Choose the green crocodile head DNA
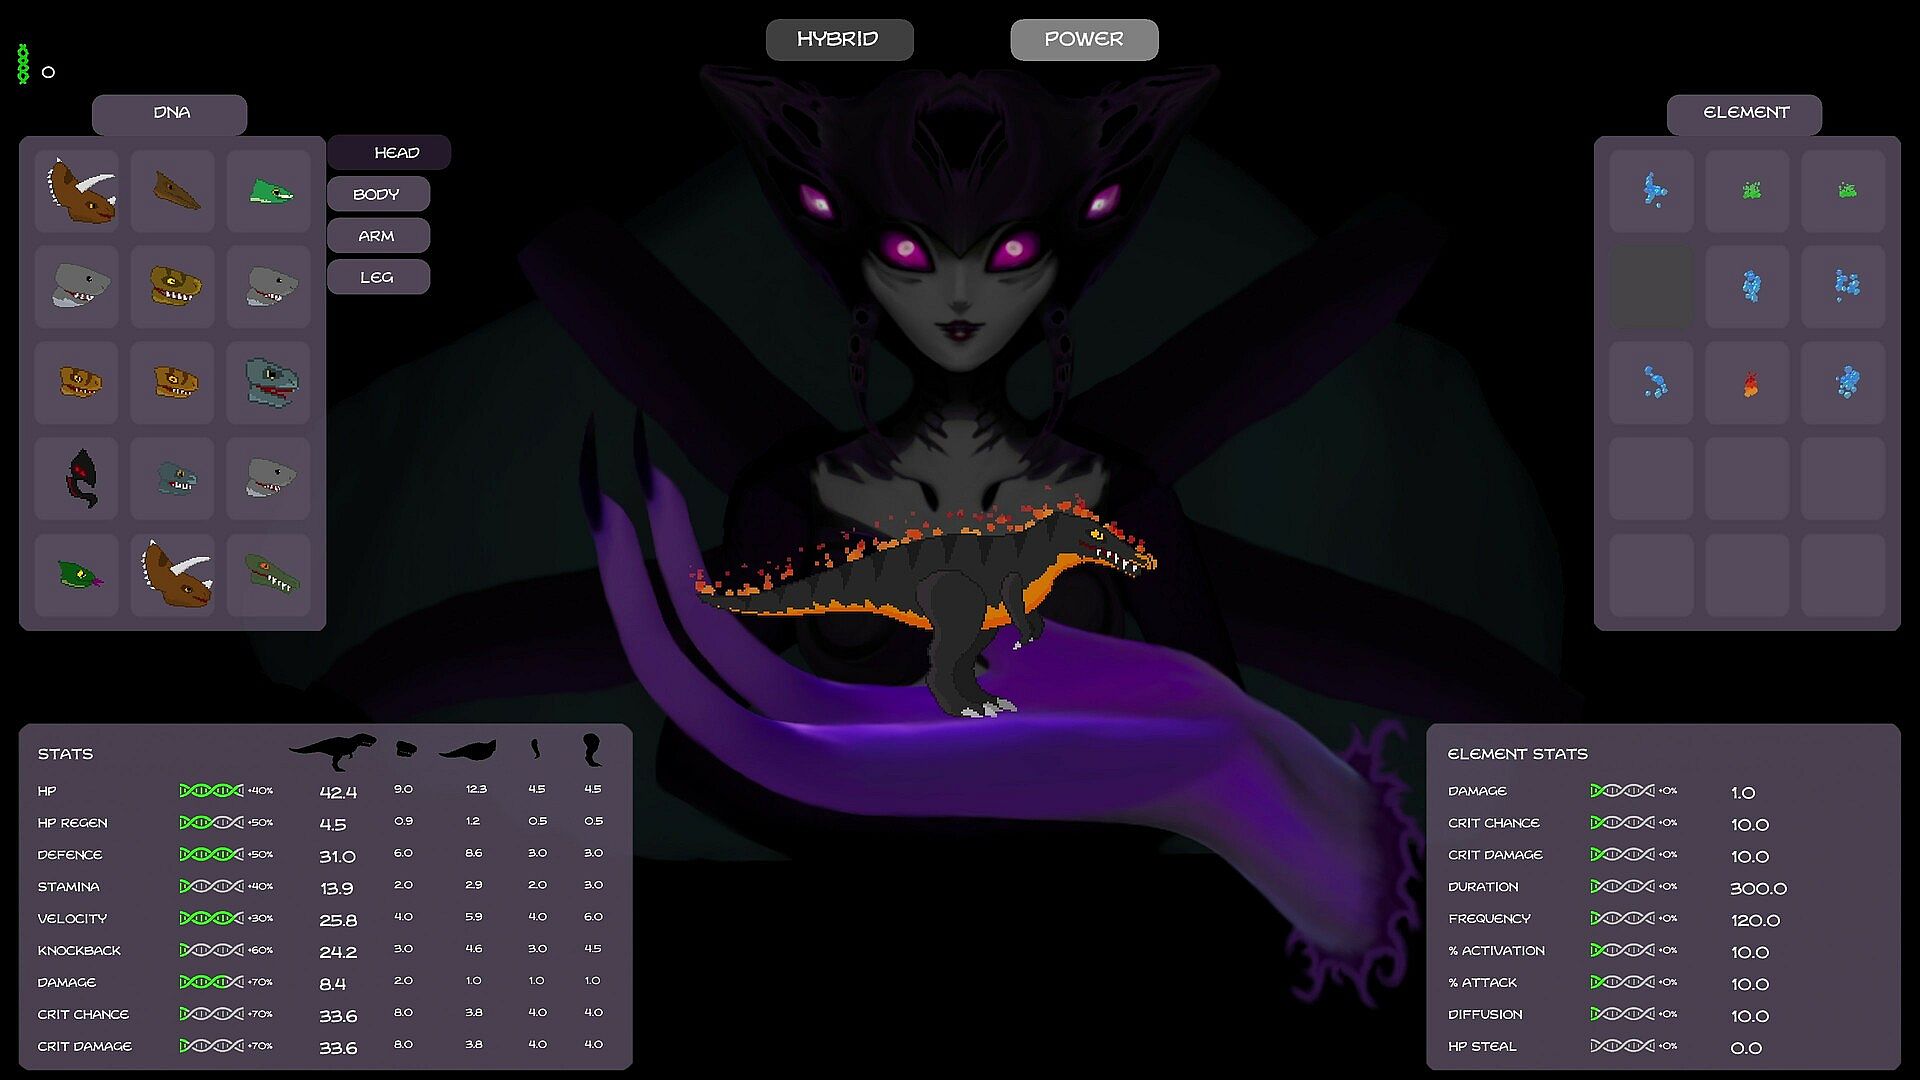The height and width of the screenshot is (1080, 1920). 270,575
